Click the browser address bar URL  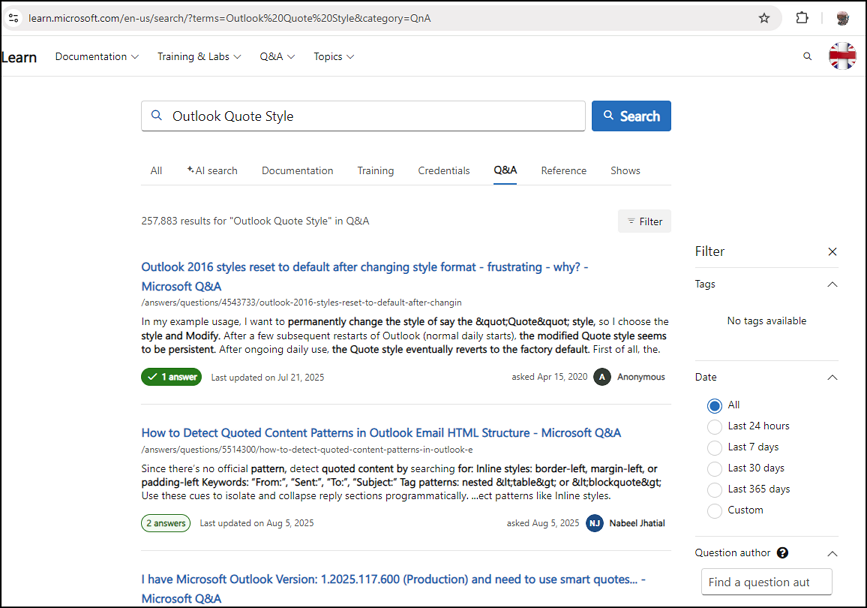click(229, 18)
